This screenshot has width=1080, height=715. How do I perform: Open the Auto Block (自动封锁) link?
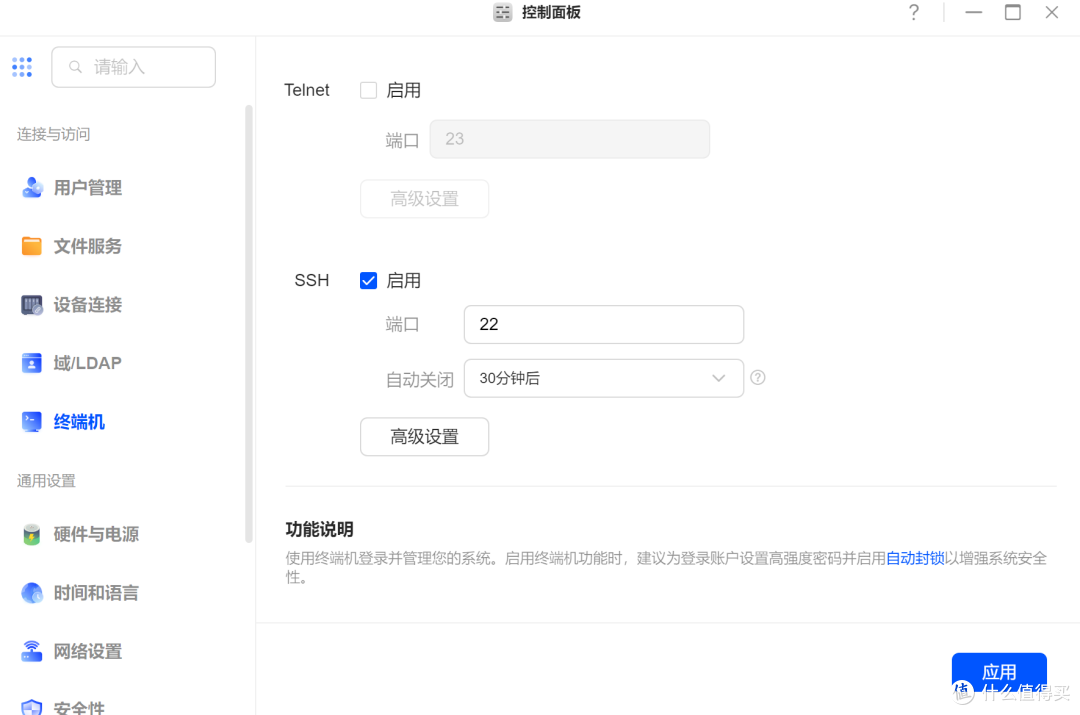[x=915, y=559]
